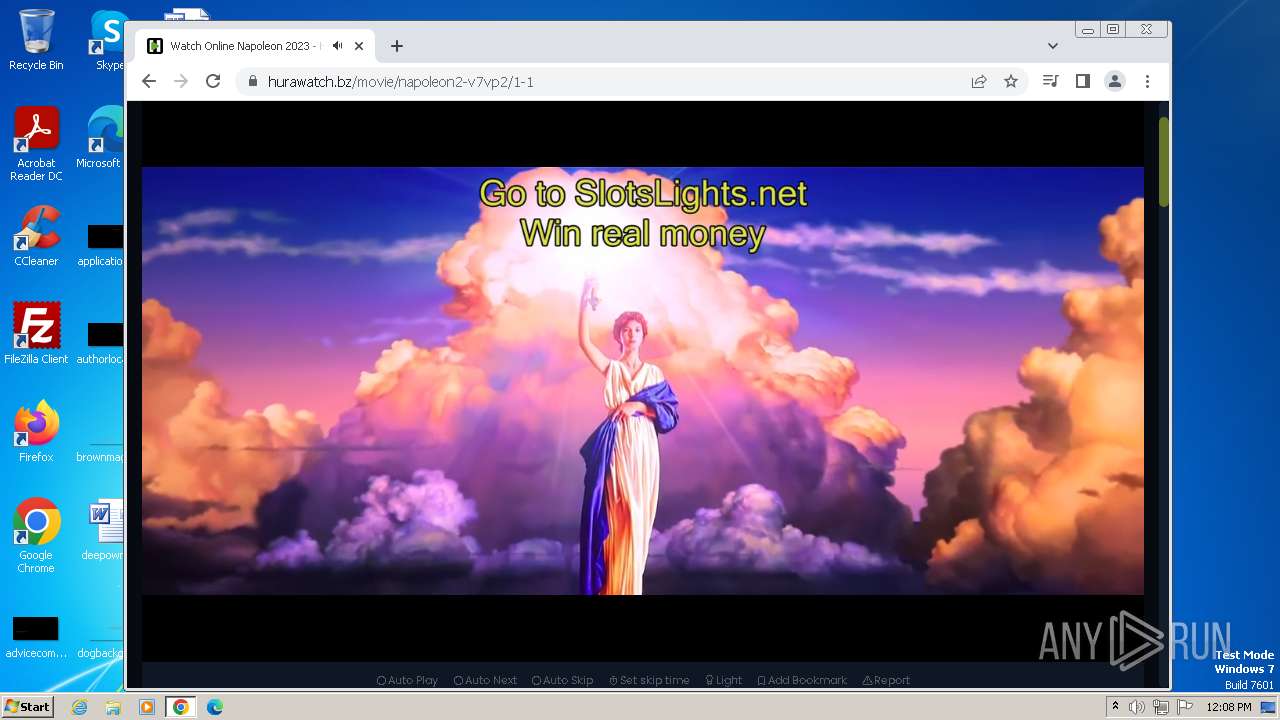Image resolution: width=1280 pixels, height=720 pixels.
Task: Toggle Auto Play option
Action: click(x=407, y=680)
